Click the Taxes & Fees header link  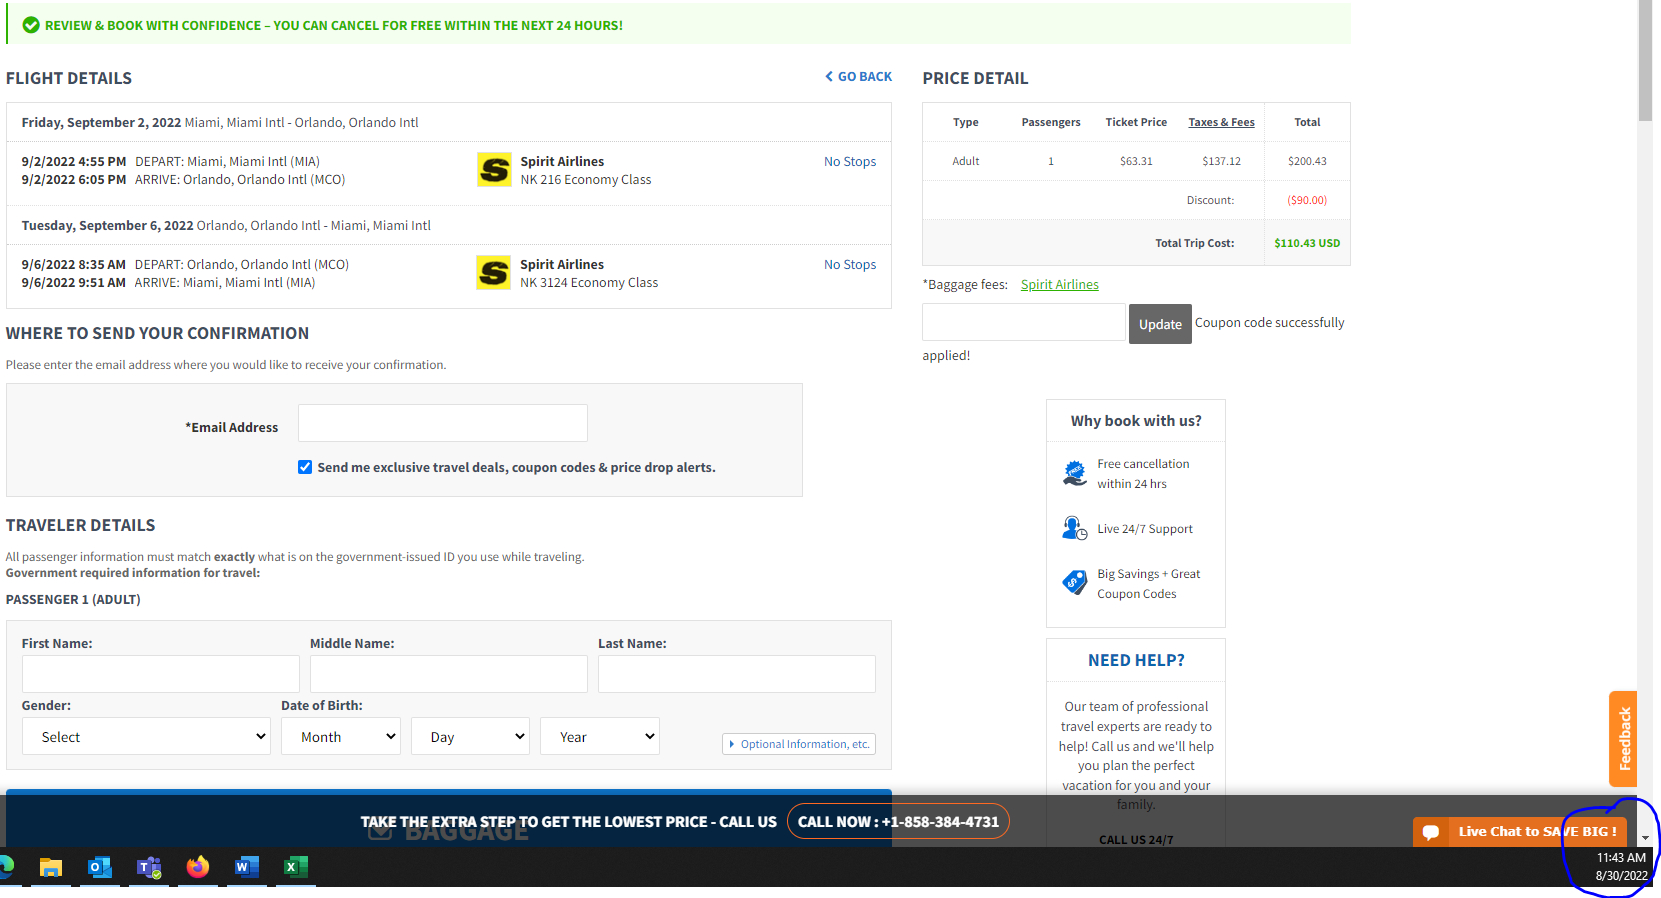(x=1221, y=122)
